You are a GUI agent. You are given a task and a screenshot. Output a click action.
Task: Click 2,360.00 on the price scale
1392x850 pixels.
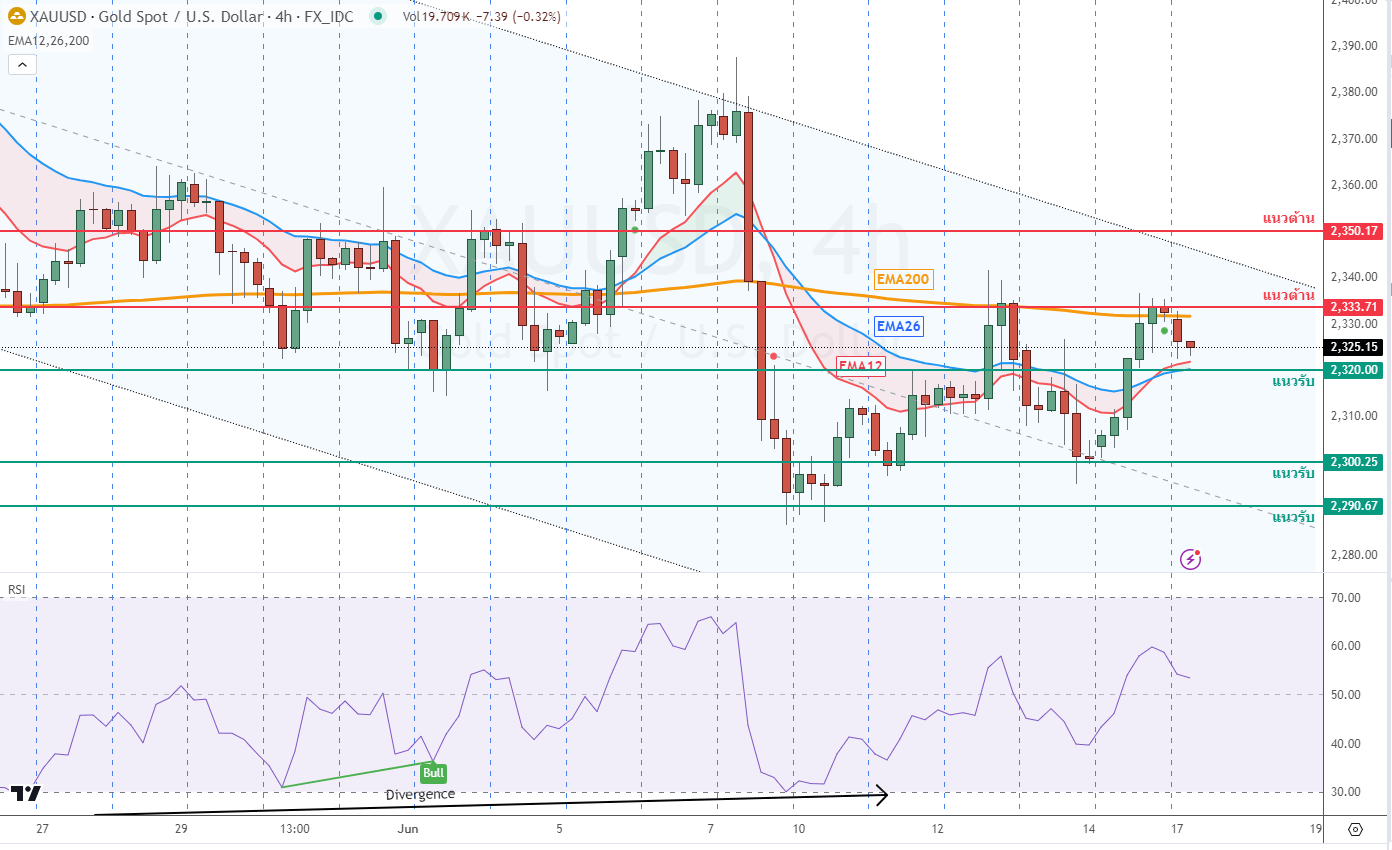[x=1354, y=185]
